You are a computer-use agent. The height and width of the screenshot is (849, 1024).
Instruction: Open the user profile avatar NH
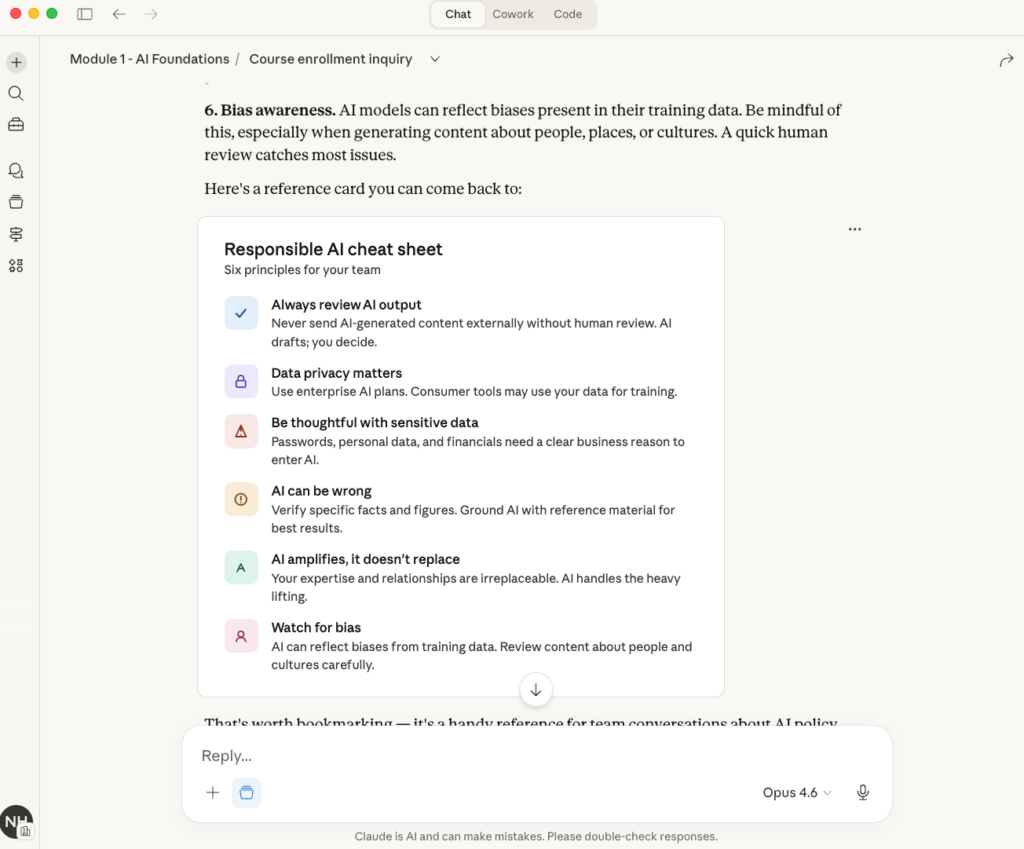pyautogui.click(x=16, y=821)
